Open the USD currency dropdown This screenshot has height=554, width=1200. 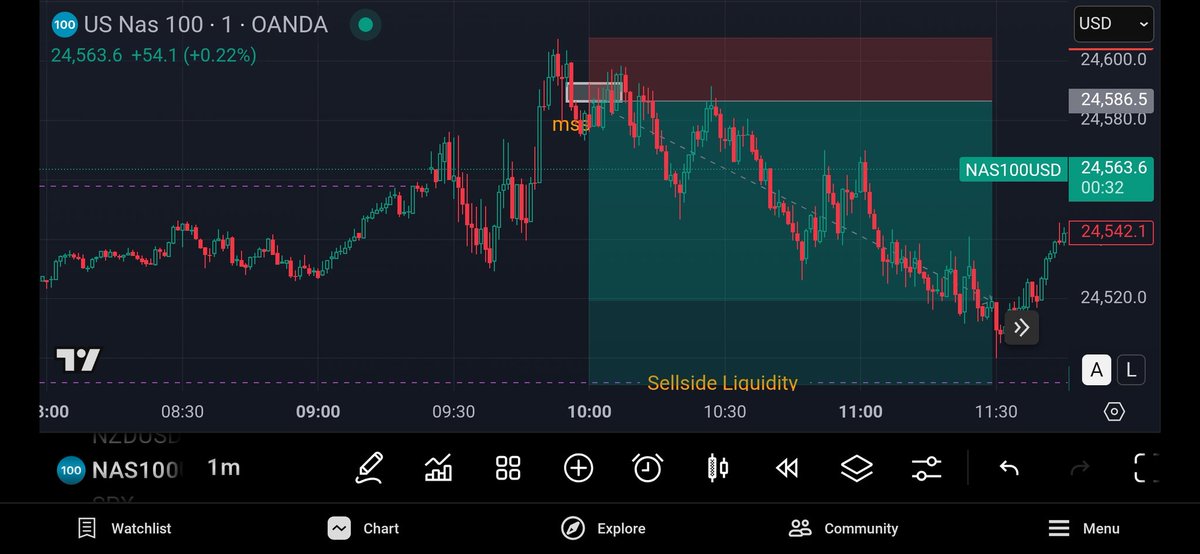pos(1113,24)
